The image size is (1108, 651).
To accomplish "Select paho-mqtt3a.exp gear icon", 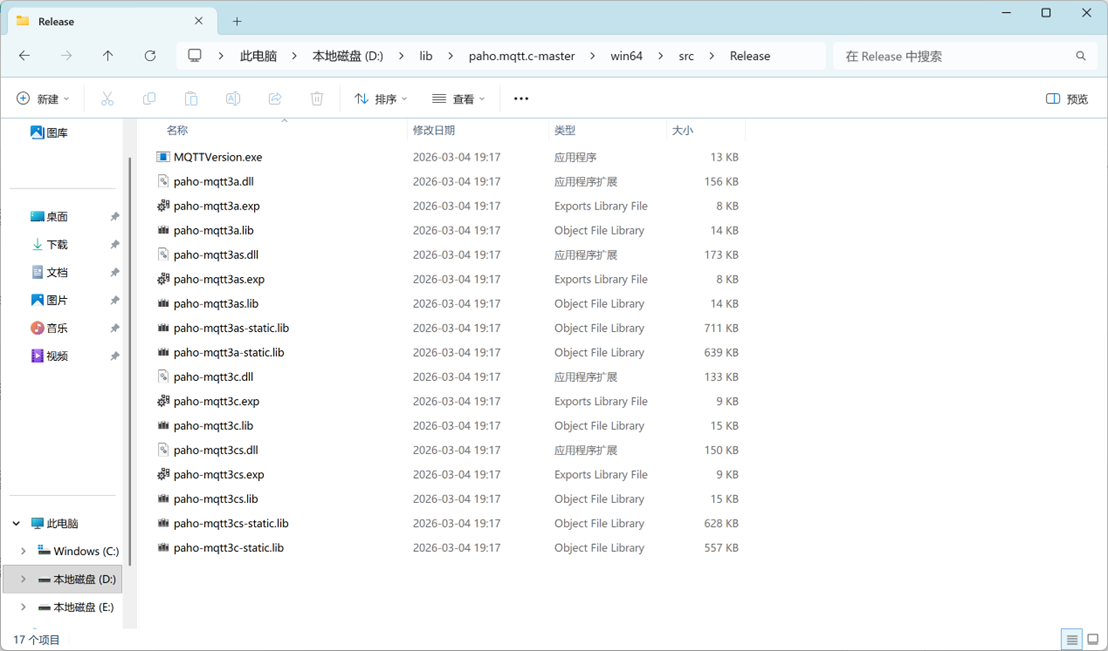I will (163, 206).
